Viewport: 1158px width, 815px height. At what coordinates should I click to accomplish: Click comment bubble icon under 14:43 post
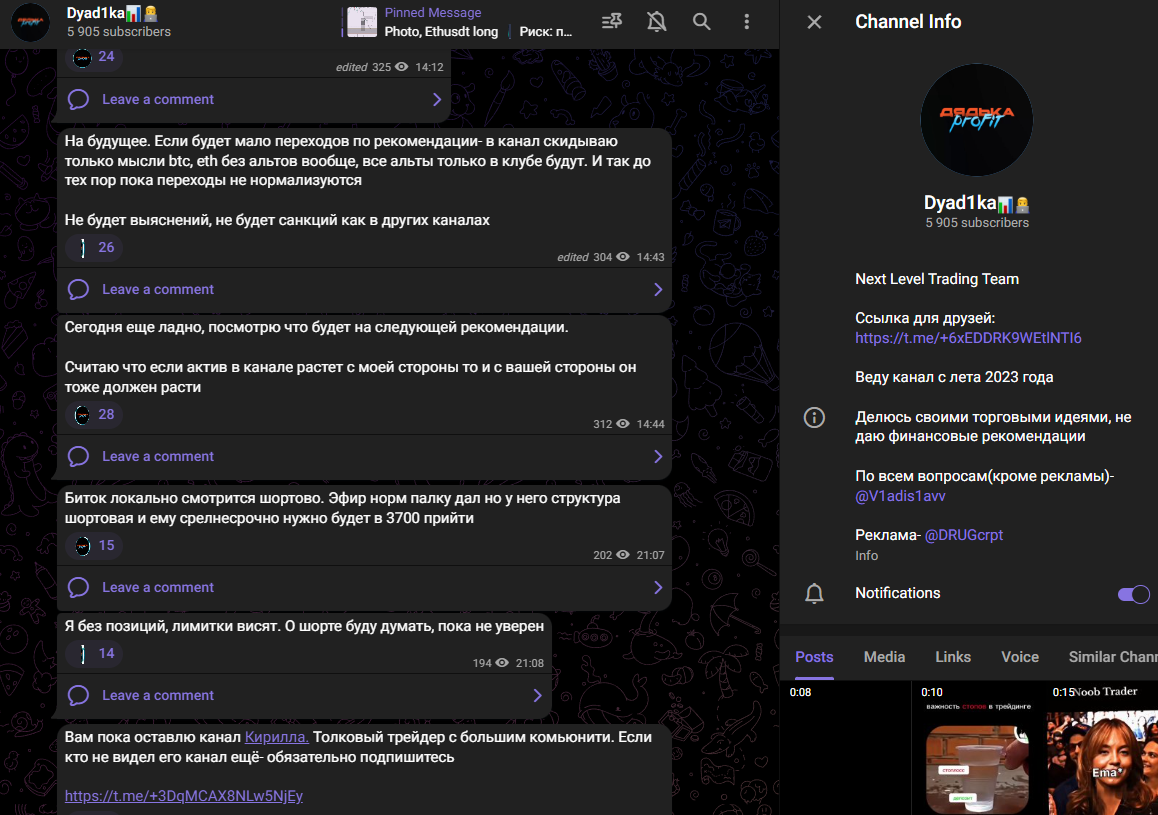[x=79, y=290]
